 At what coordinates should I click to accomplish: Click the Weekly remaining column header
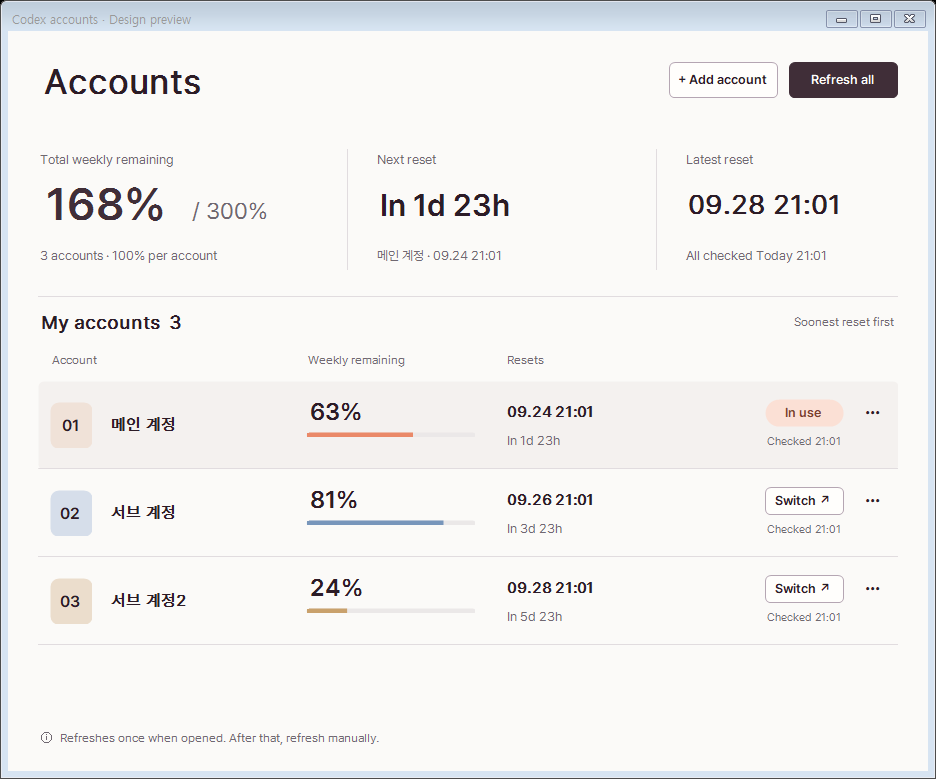click(x=356, y=360)
